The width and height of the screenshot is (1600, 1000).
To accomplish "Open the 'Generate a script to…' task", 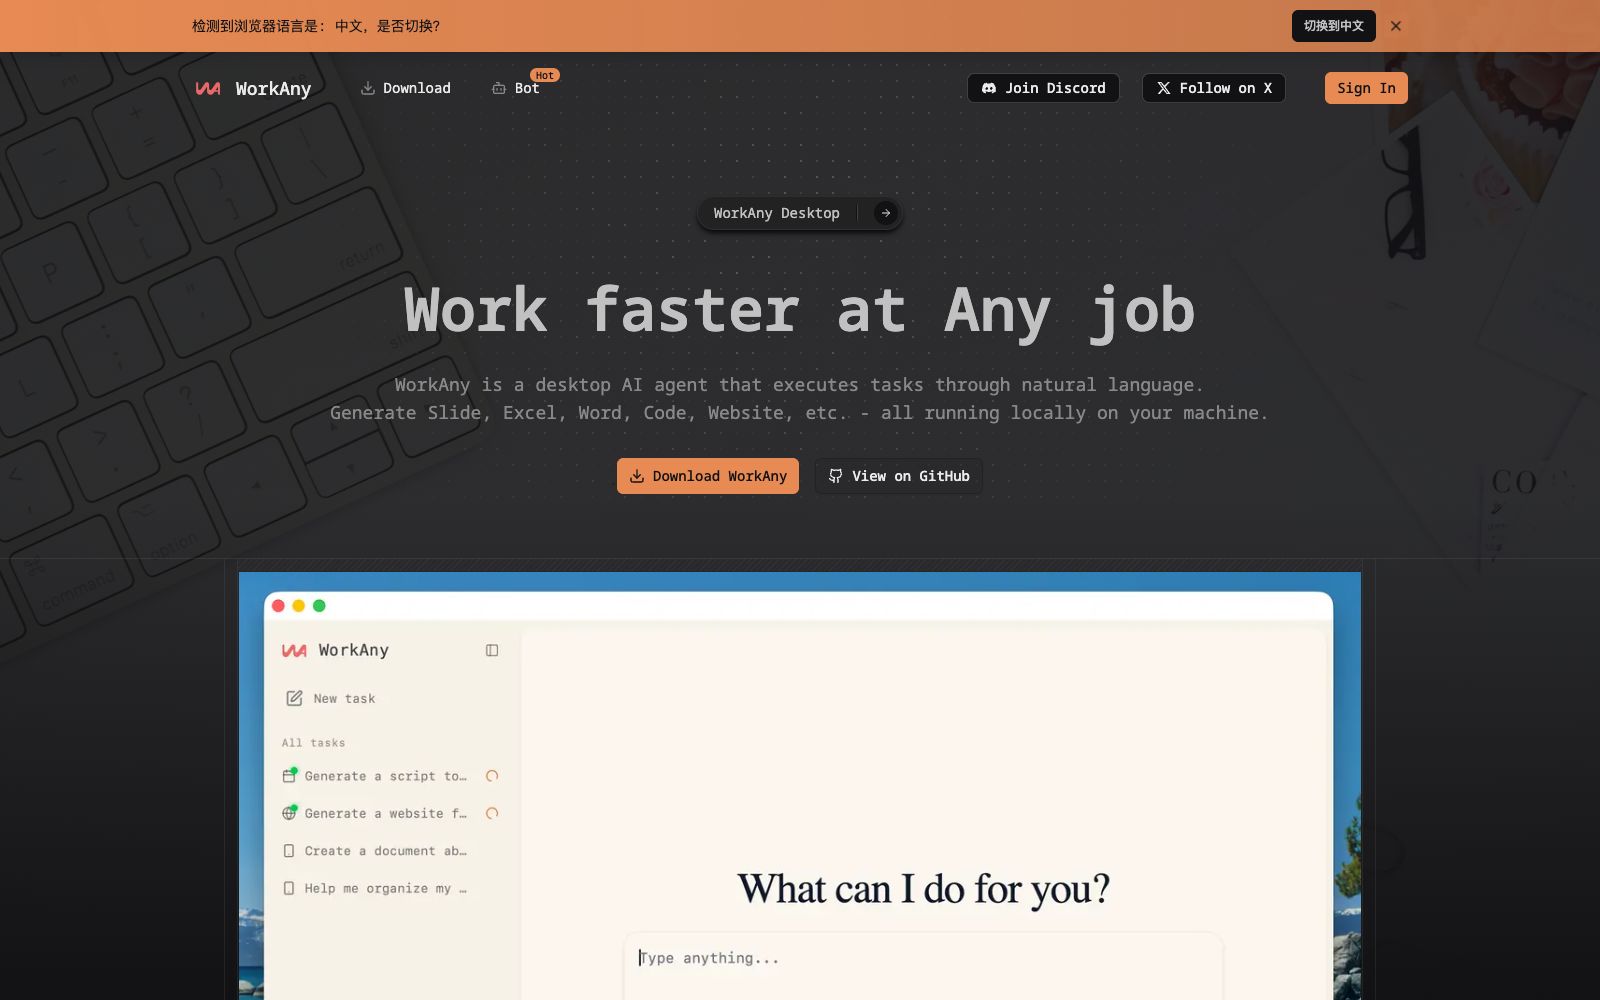I will coord(391,776).
